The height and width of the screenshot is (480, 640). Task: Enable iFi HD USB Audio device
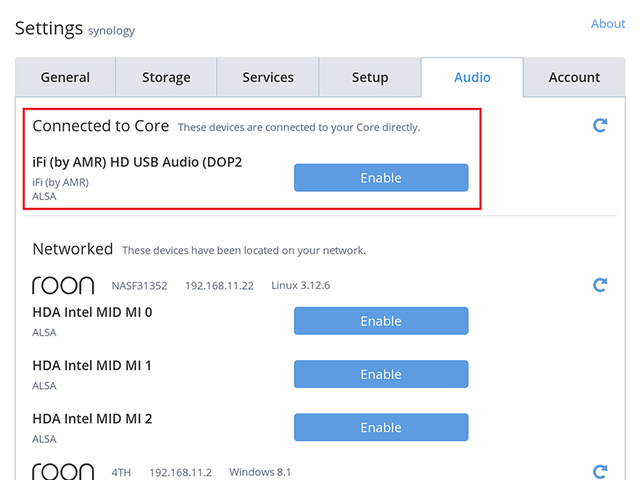[x=381, y=178]
